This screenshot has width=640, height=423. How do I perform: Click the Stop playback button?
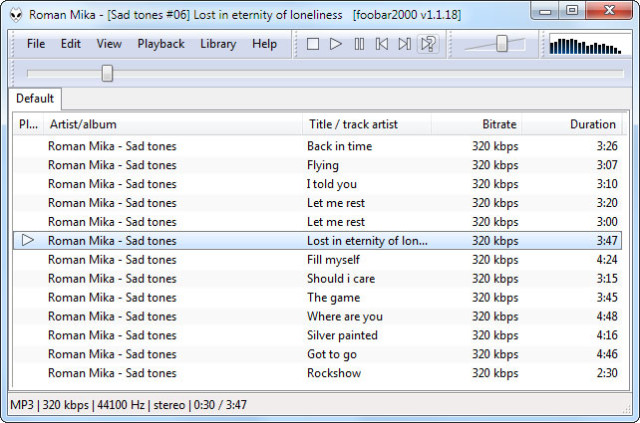(313, 44)
